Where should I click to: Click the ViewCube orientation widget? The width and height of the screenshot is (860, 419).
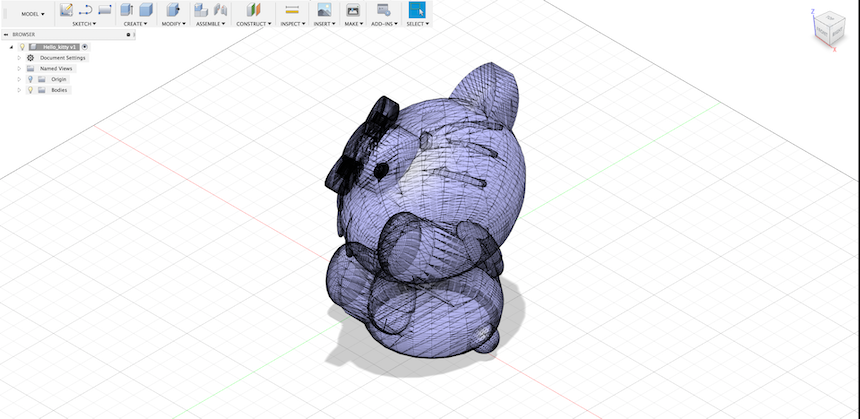tap(829, 29)
